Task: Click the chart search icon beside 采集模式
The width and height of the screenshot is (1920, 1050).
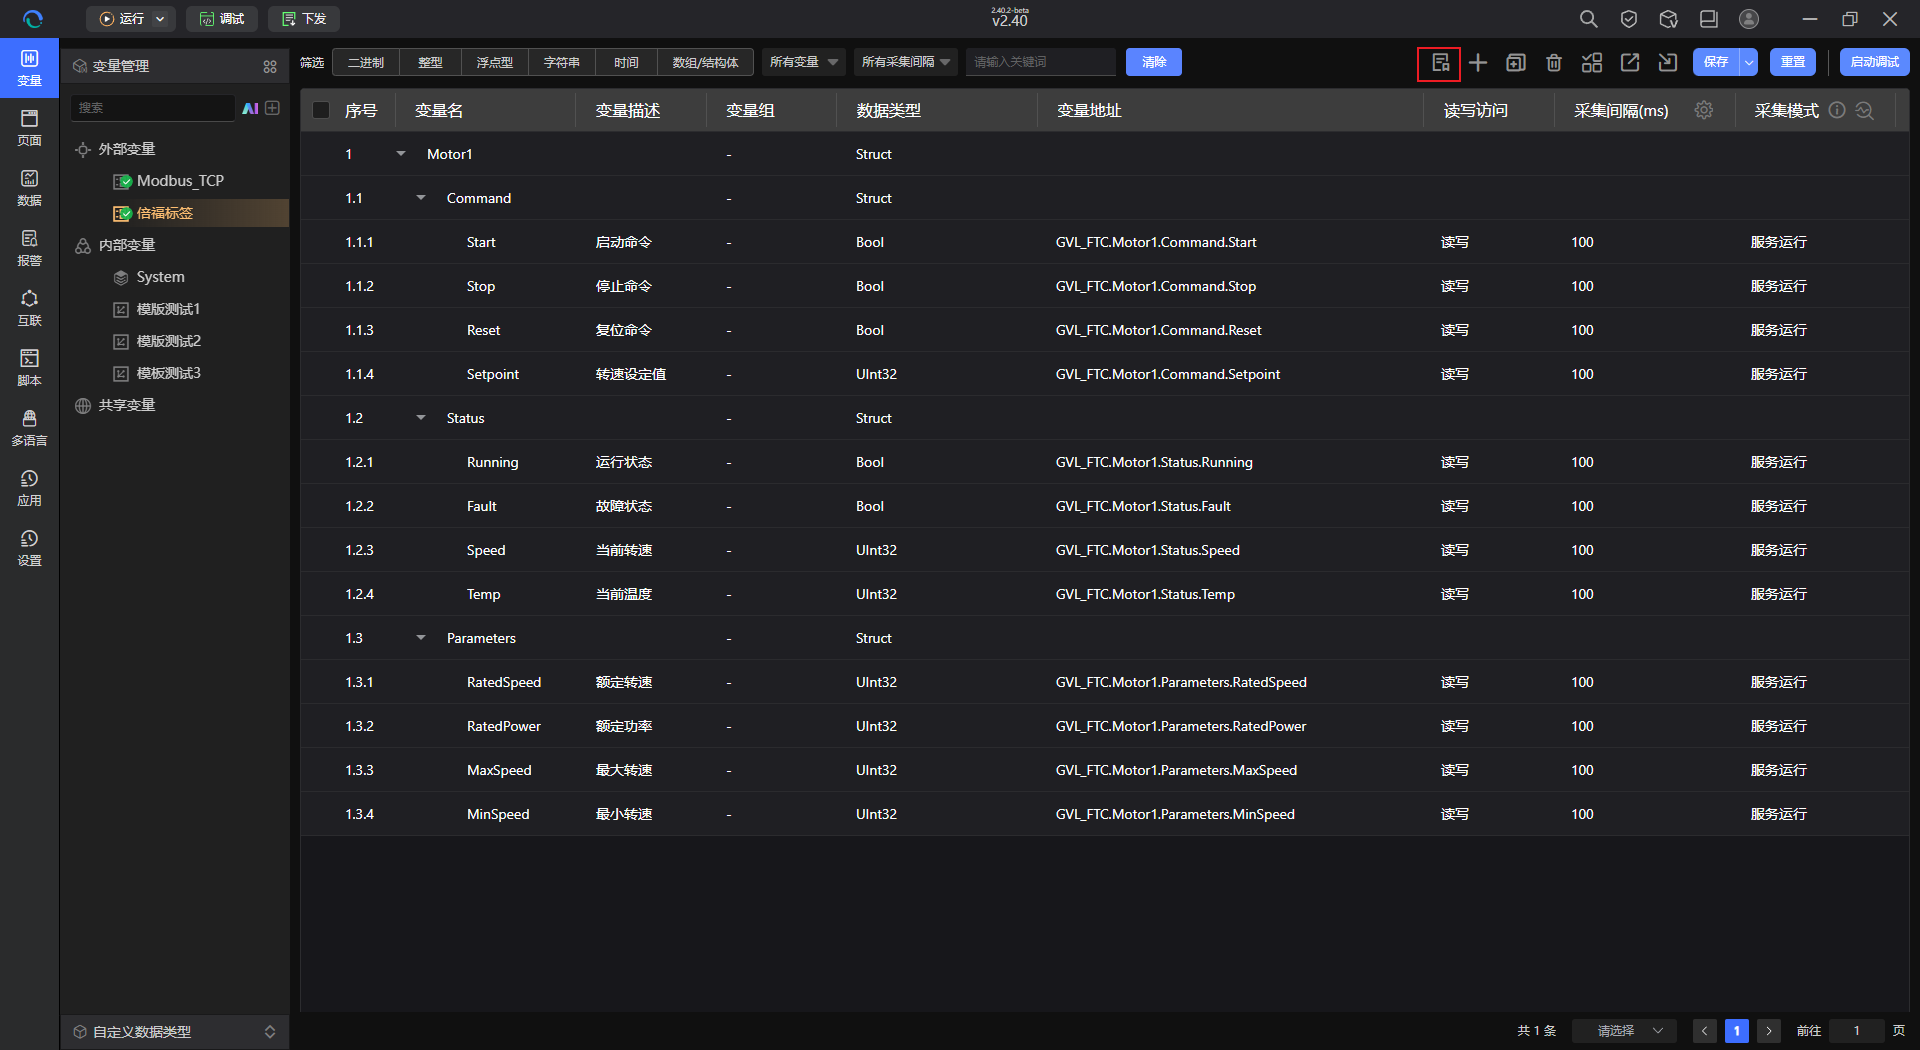Action: 1865,110
